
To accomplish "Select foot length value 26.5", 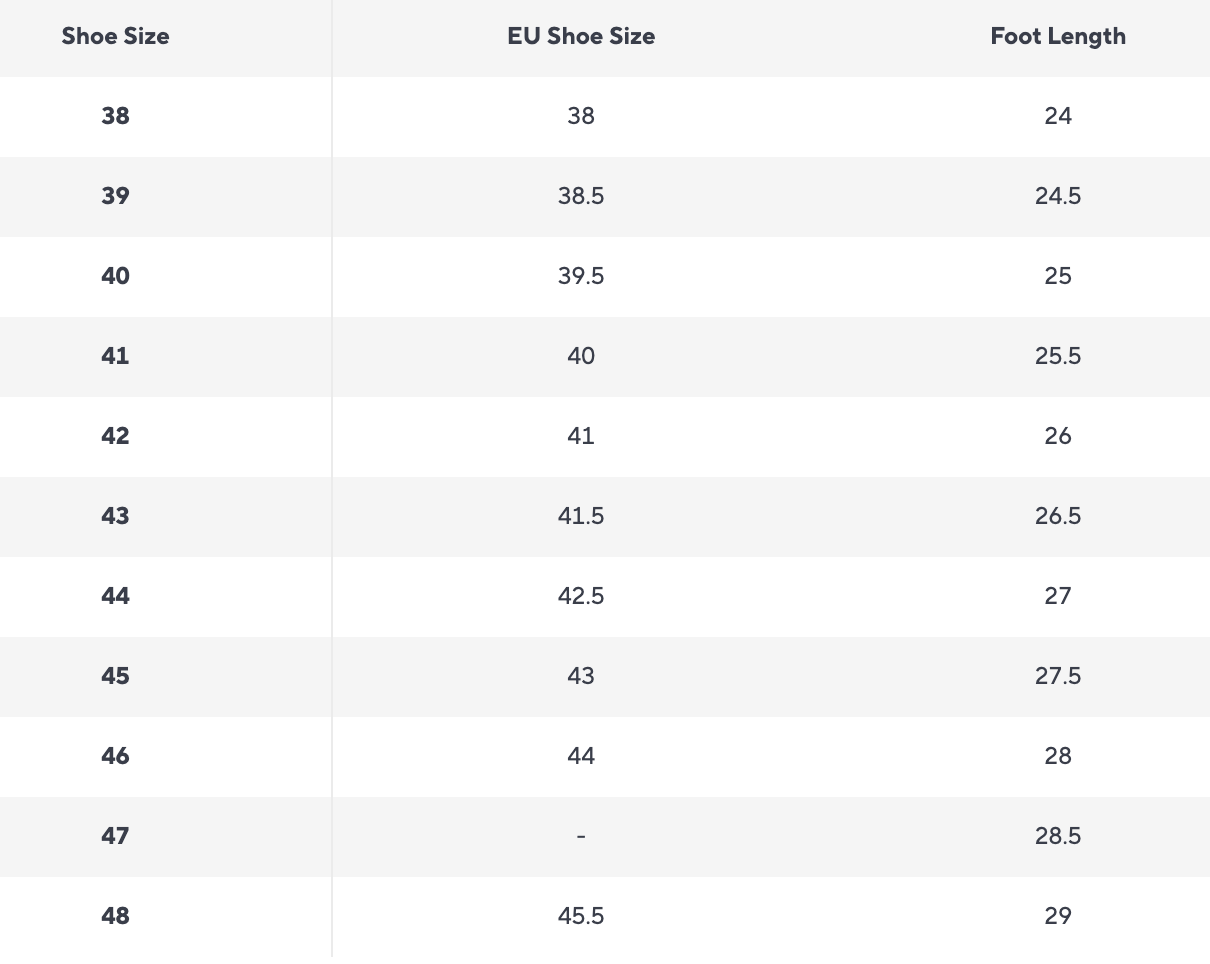I will pyautogui.click(x=1058, y=516).
